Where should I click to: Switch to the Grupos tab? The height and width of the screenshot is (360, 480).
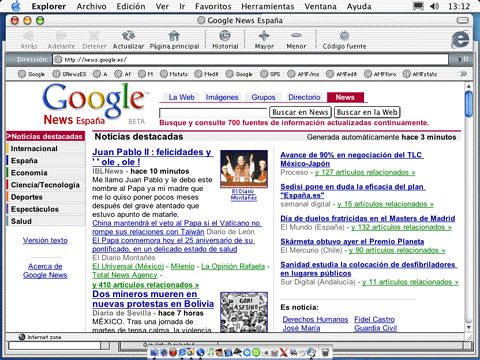click(x=263, y=97)
